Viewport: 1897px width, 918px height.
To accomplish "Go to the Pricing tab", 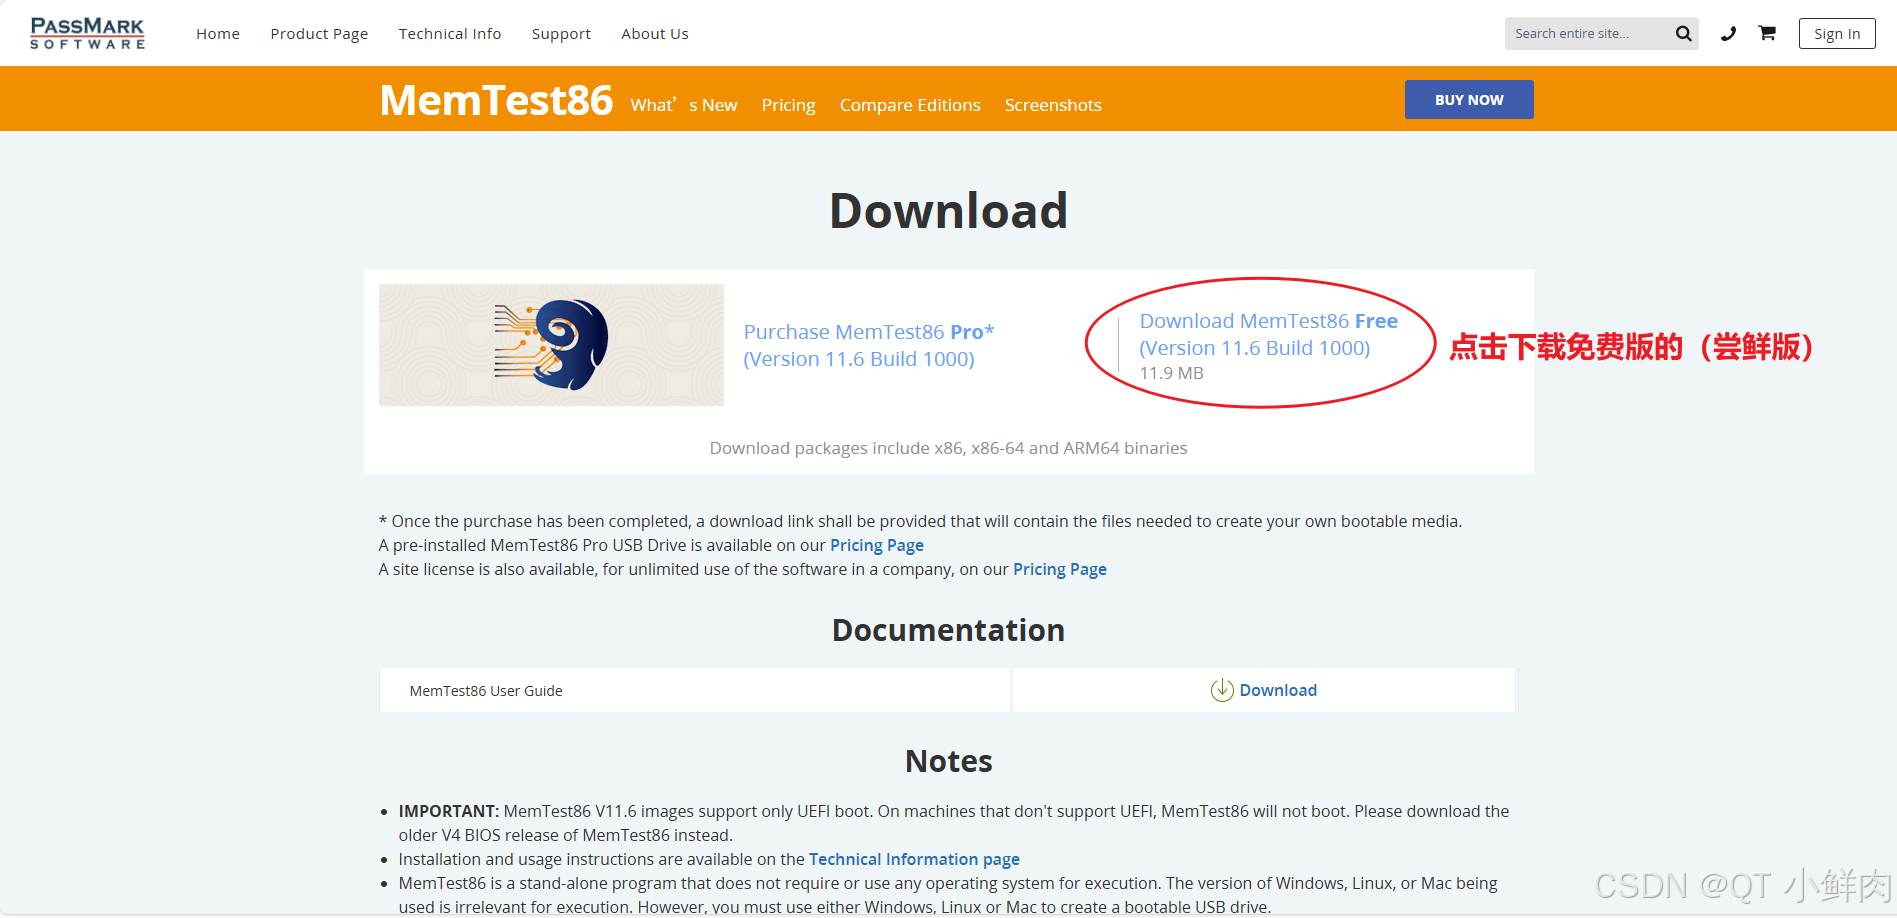I will pos(788,105).
